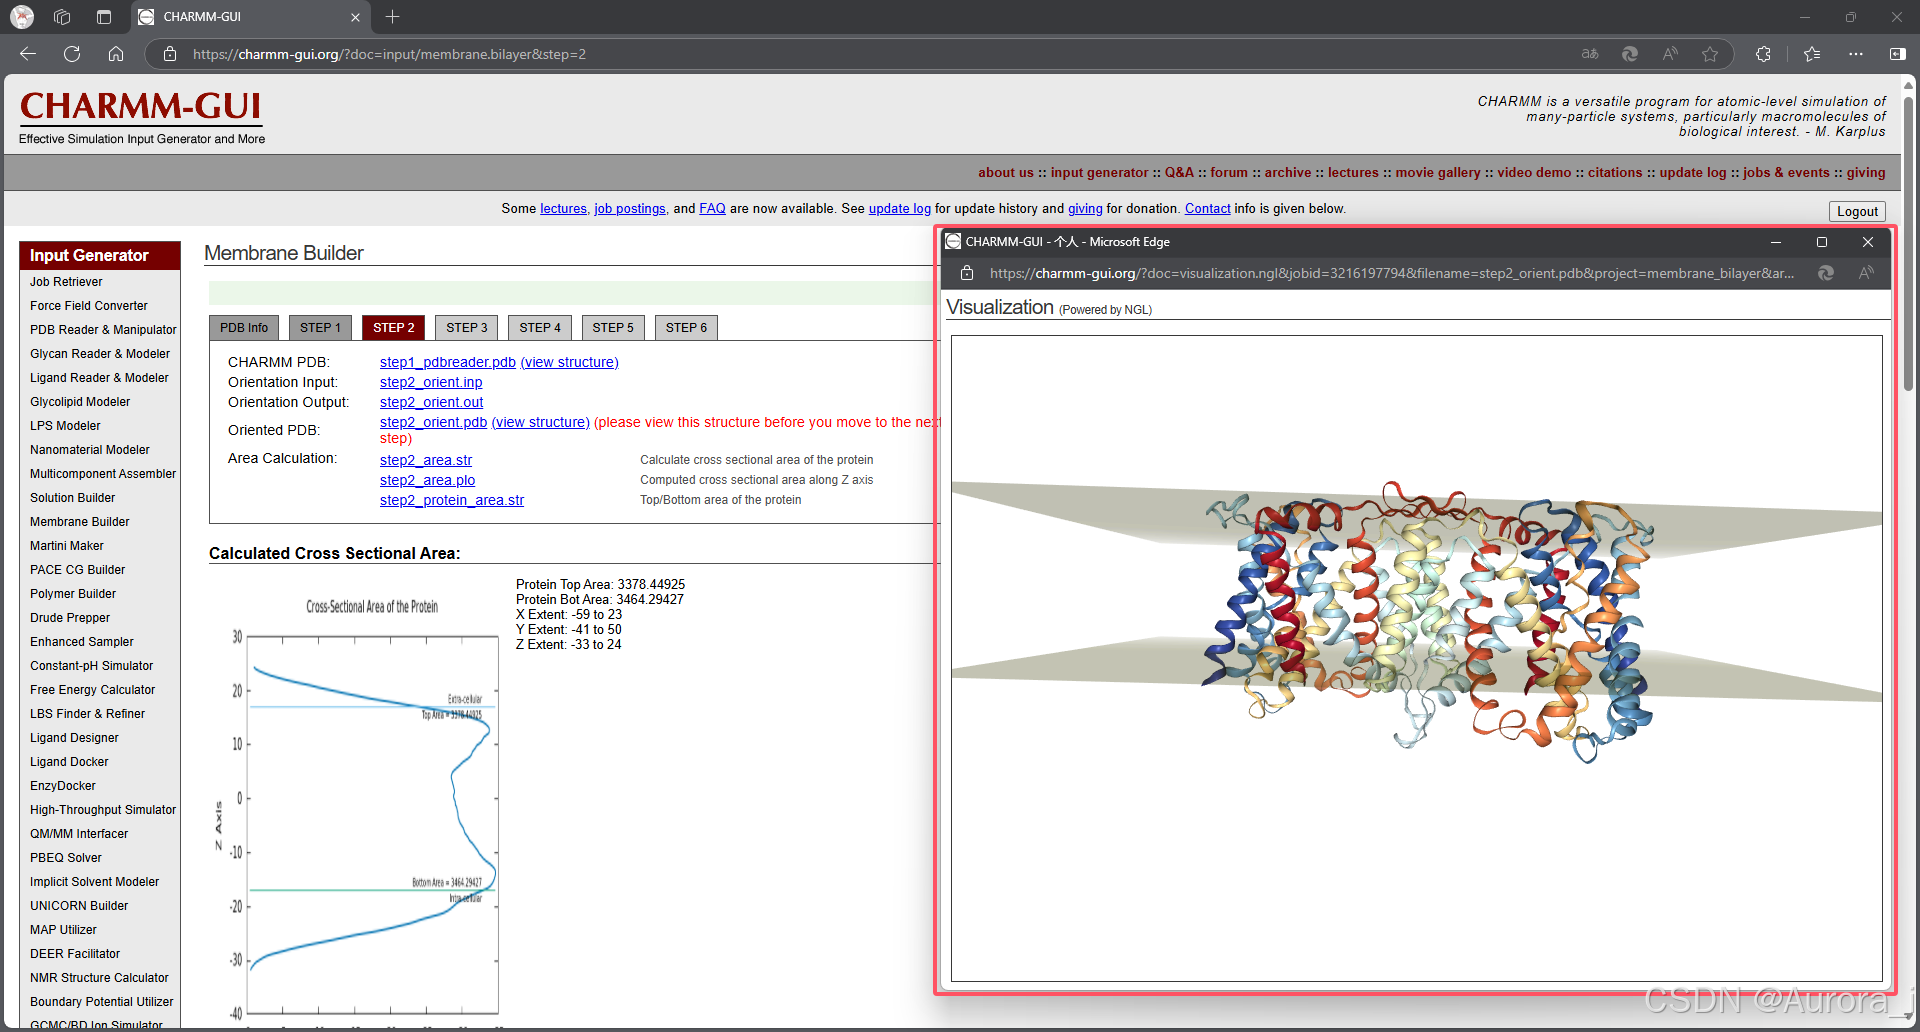This screenshot has width=1920, height=1032.
Task: Go to browser home page icon
Action: pyautogui.click(x=116, y=54)
